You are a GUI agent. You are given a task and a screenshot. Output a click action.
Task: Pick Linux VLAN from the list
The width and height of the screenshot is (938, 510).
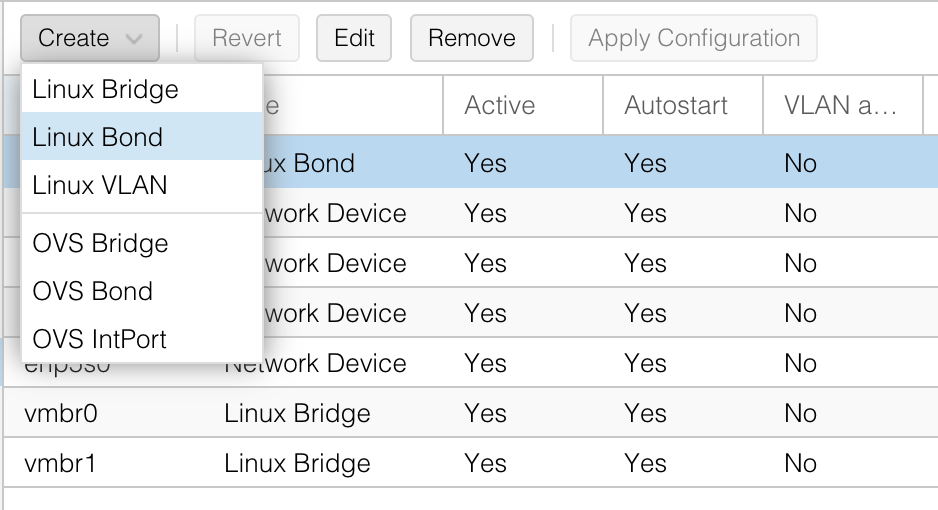click(142, 185)
